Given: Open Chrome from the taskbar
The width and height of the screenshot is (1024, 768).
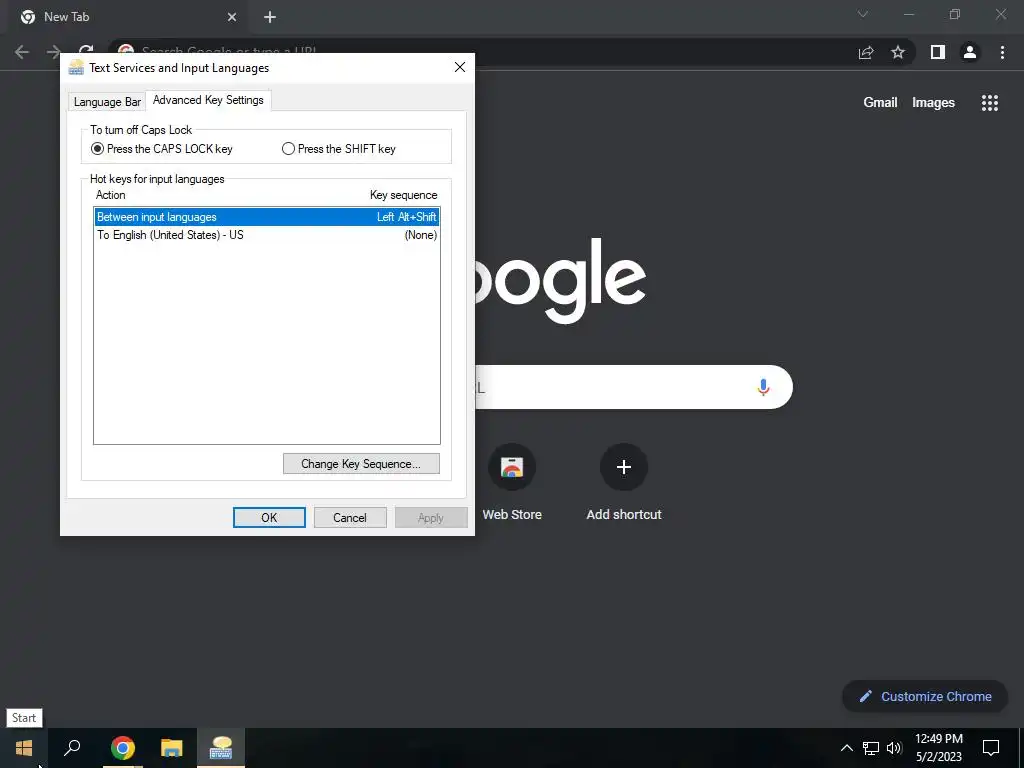Looking at the screenshot, I should click(x=122, y=748).
